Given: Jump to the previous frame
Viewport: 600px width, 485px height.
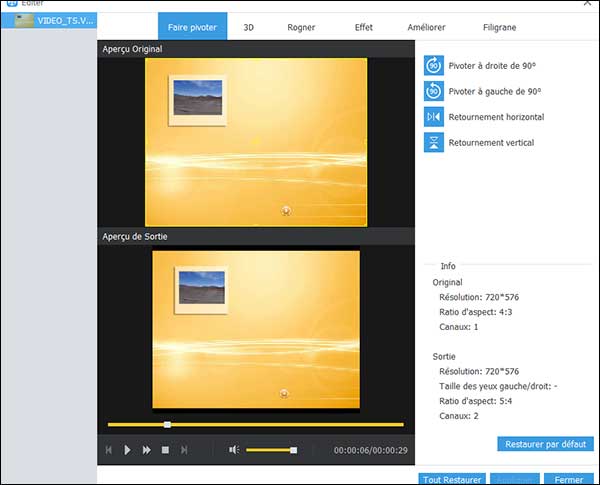Looking at the screenshot, I should pyautogui.click(x=109, y=450).
